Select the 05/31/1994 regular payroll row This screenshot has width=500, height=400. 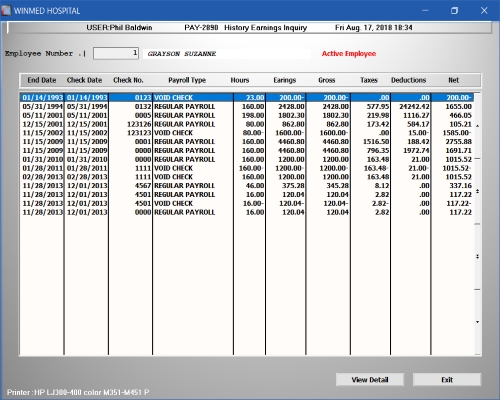247,107
